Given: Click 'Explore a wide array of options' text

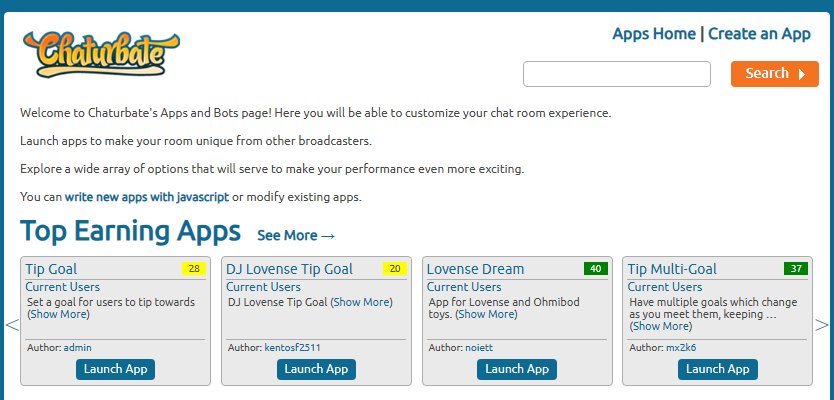Looking at the screenshot, I should point(272,169).
